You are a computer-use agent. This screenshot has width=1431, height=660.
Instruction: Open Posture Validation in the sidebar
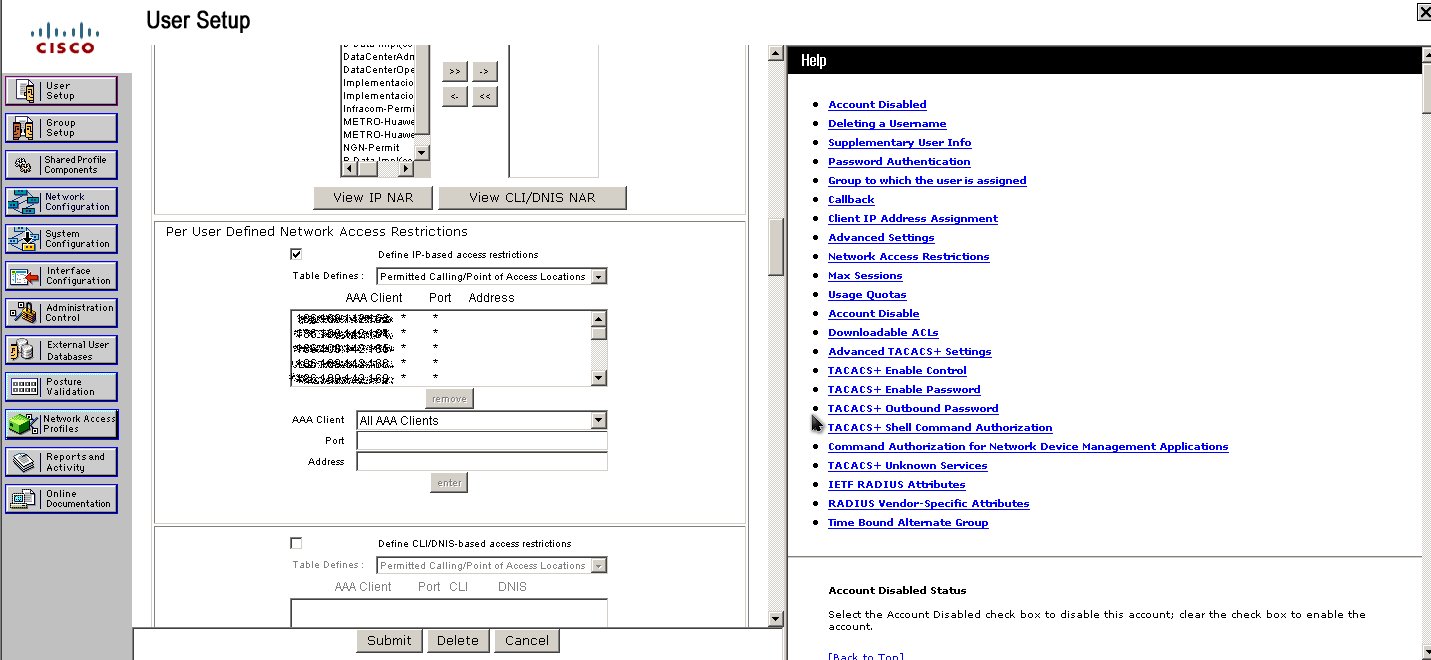pyautogui.click(x=61, y=387)
